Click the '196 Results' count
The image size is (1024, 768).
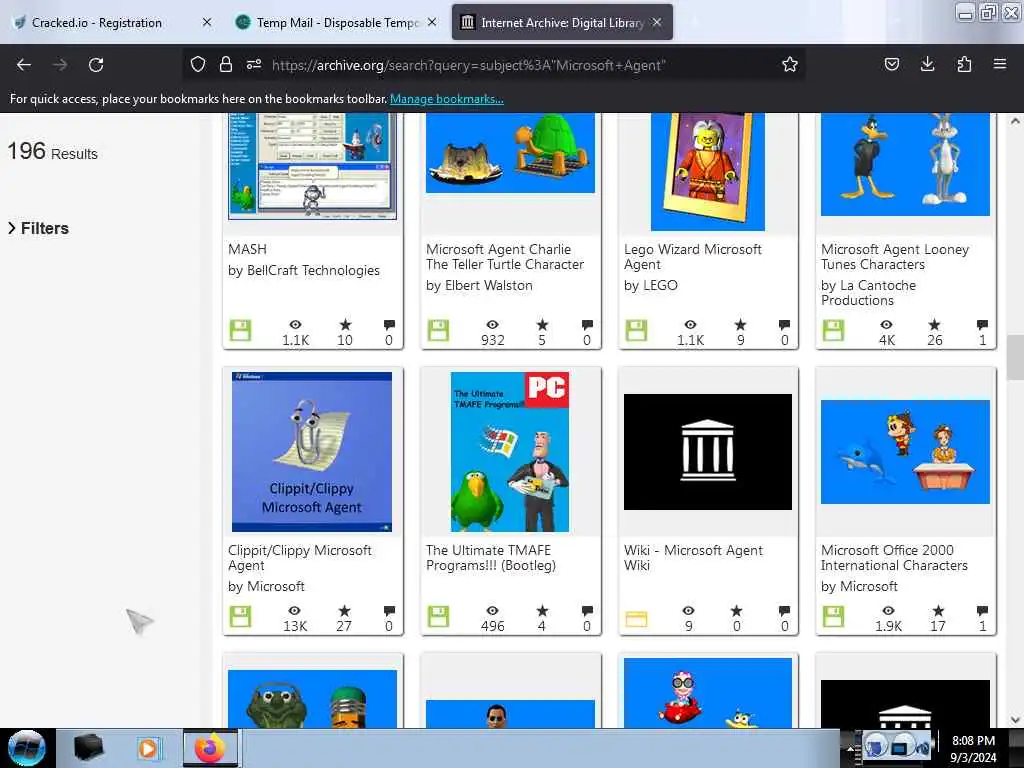pos(52,152)
